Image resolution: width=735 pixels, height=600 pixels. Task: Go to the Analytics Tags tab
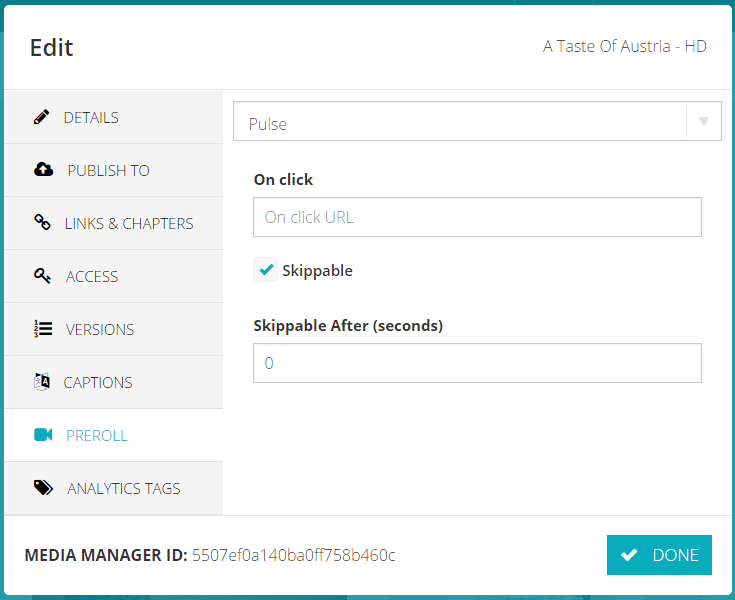(124, 488)
